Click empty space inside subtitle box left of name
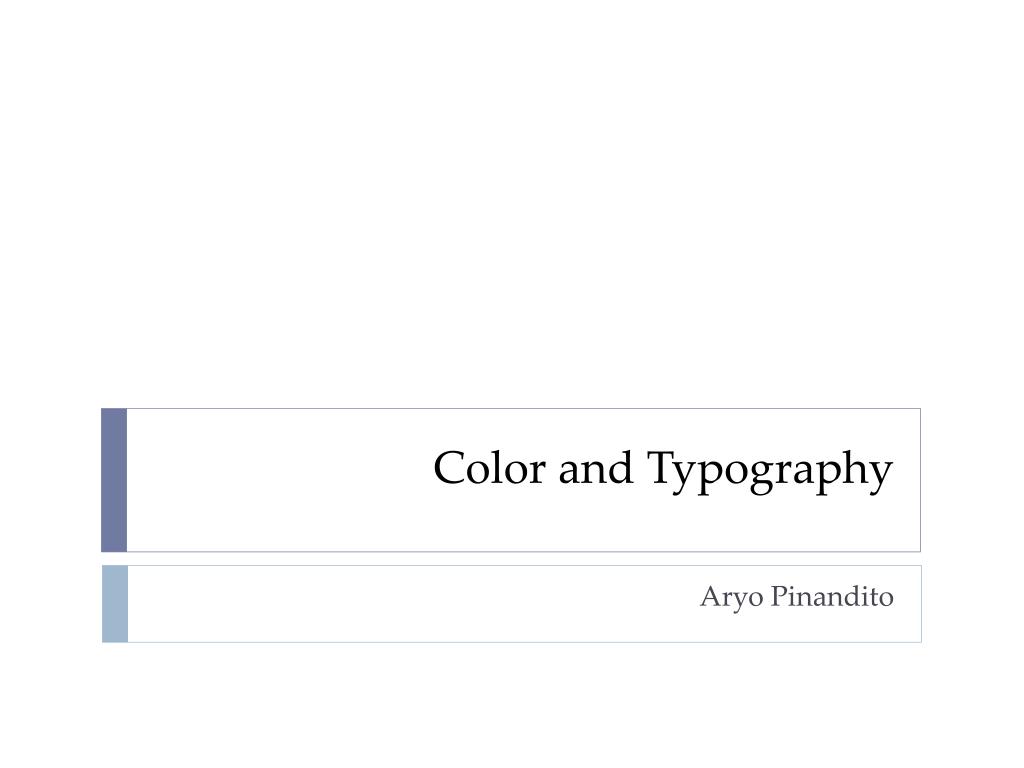 click(405, 604)
